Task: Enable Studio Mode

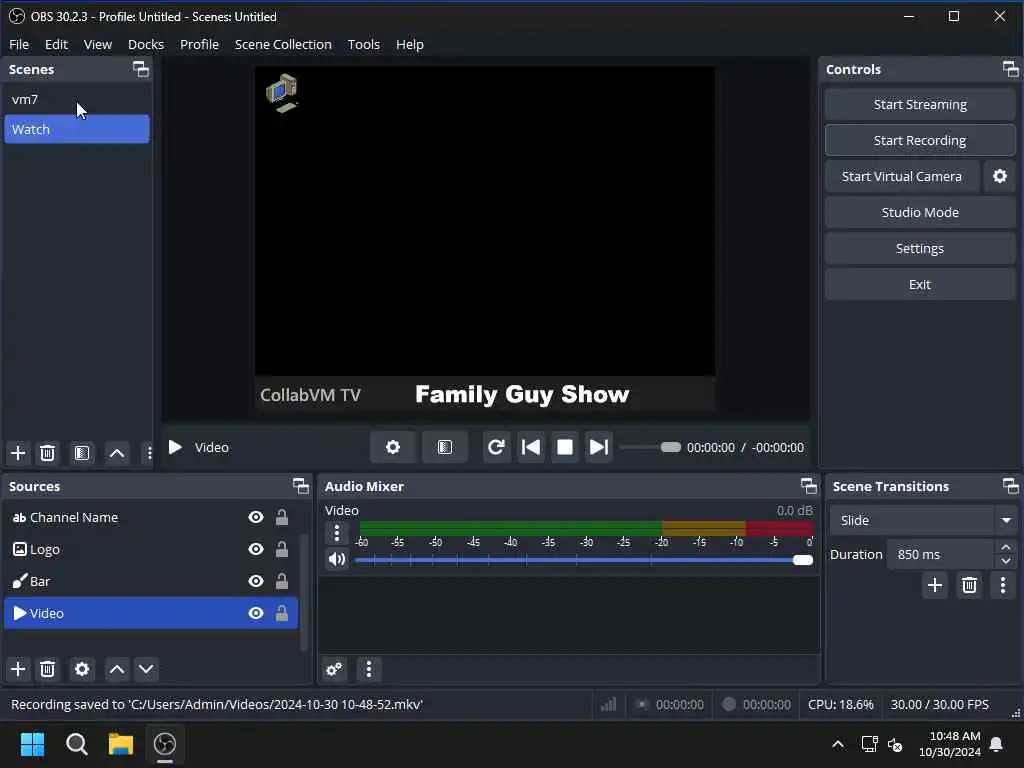Action: click(x=920, y=212)
